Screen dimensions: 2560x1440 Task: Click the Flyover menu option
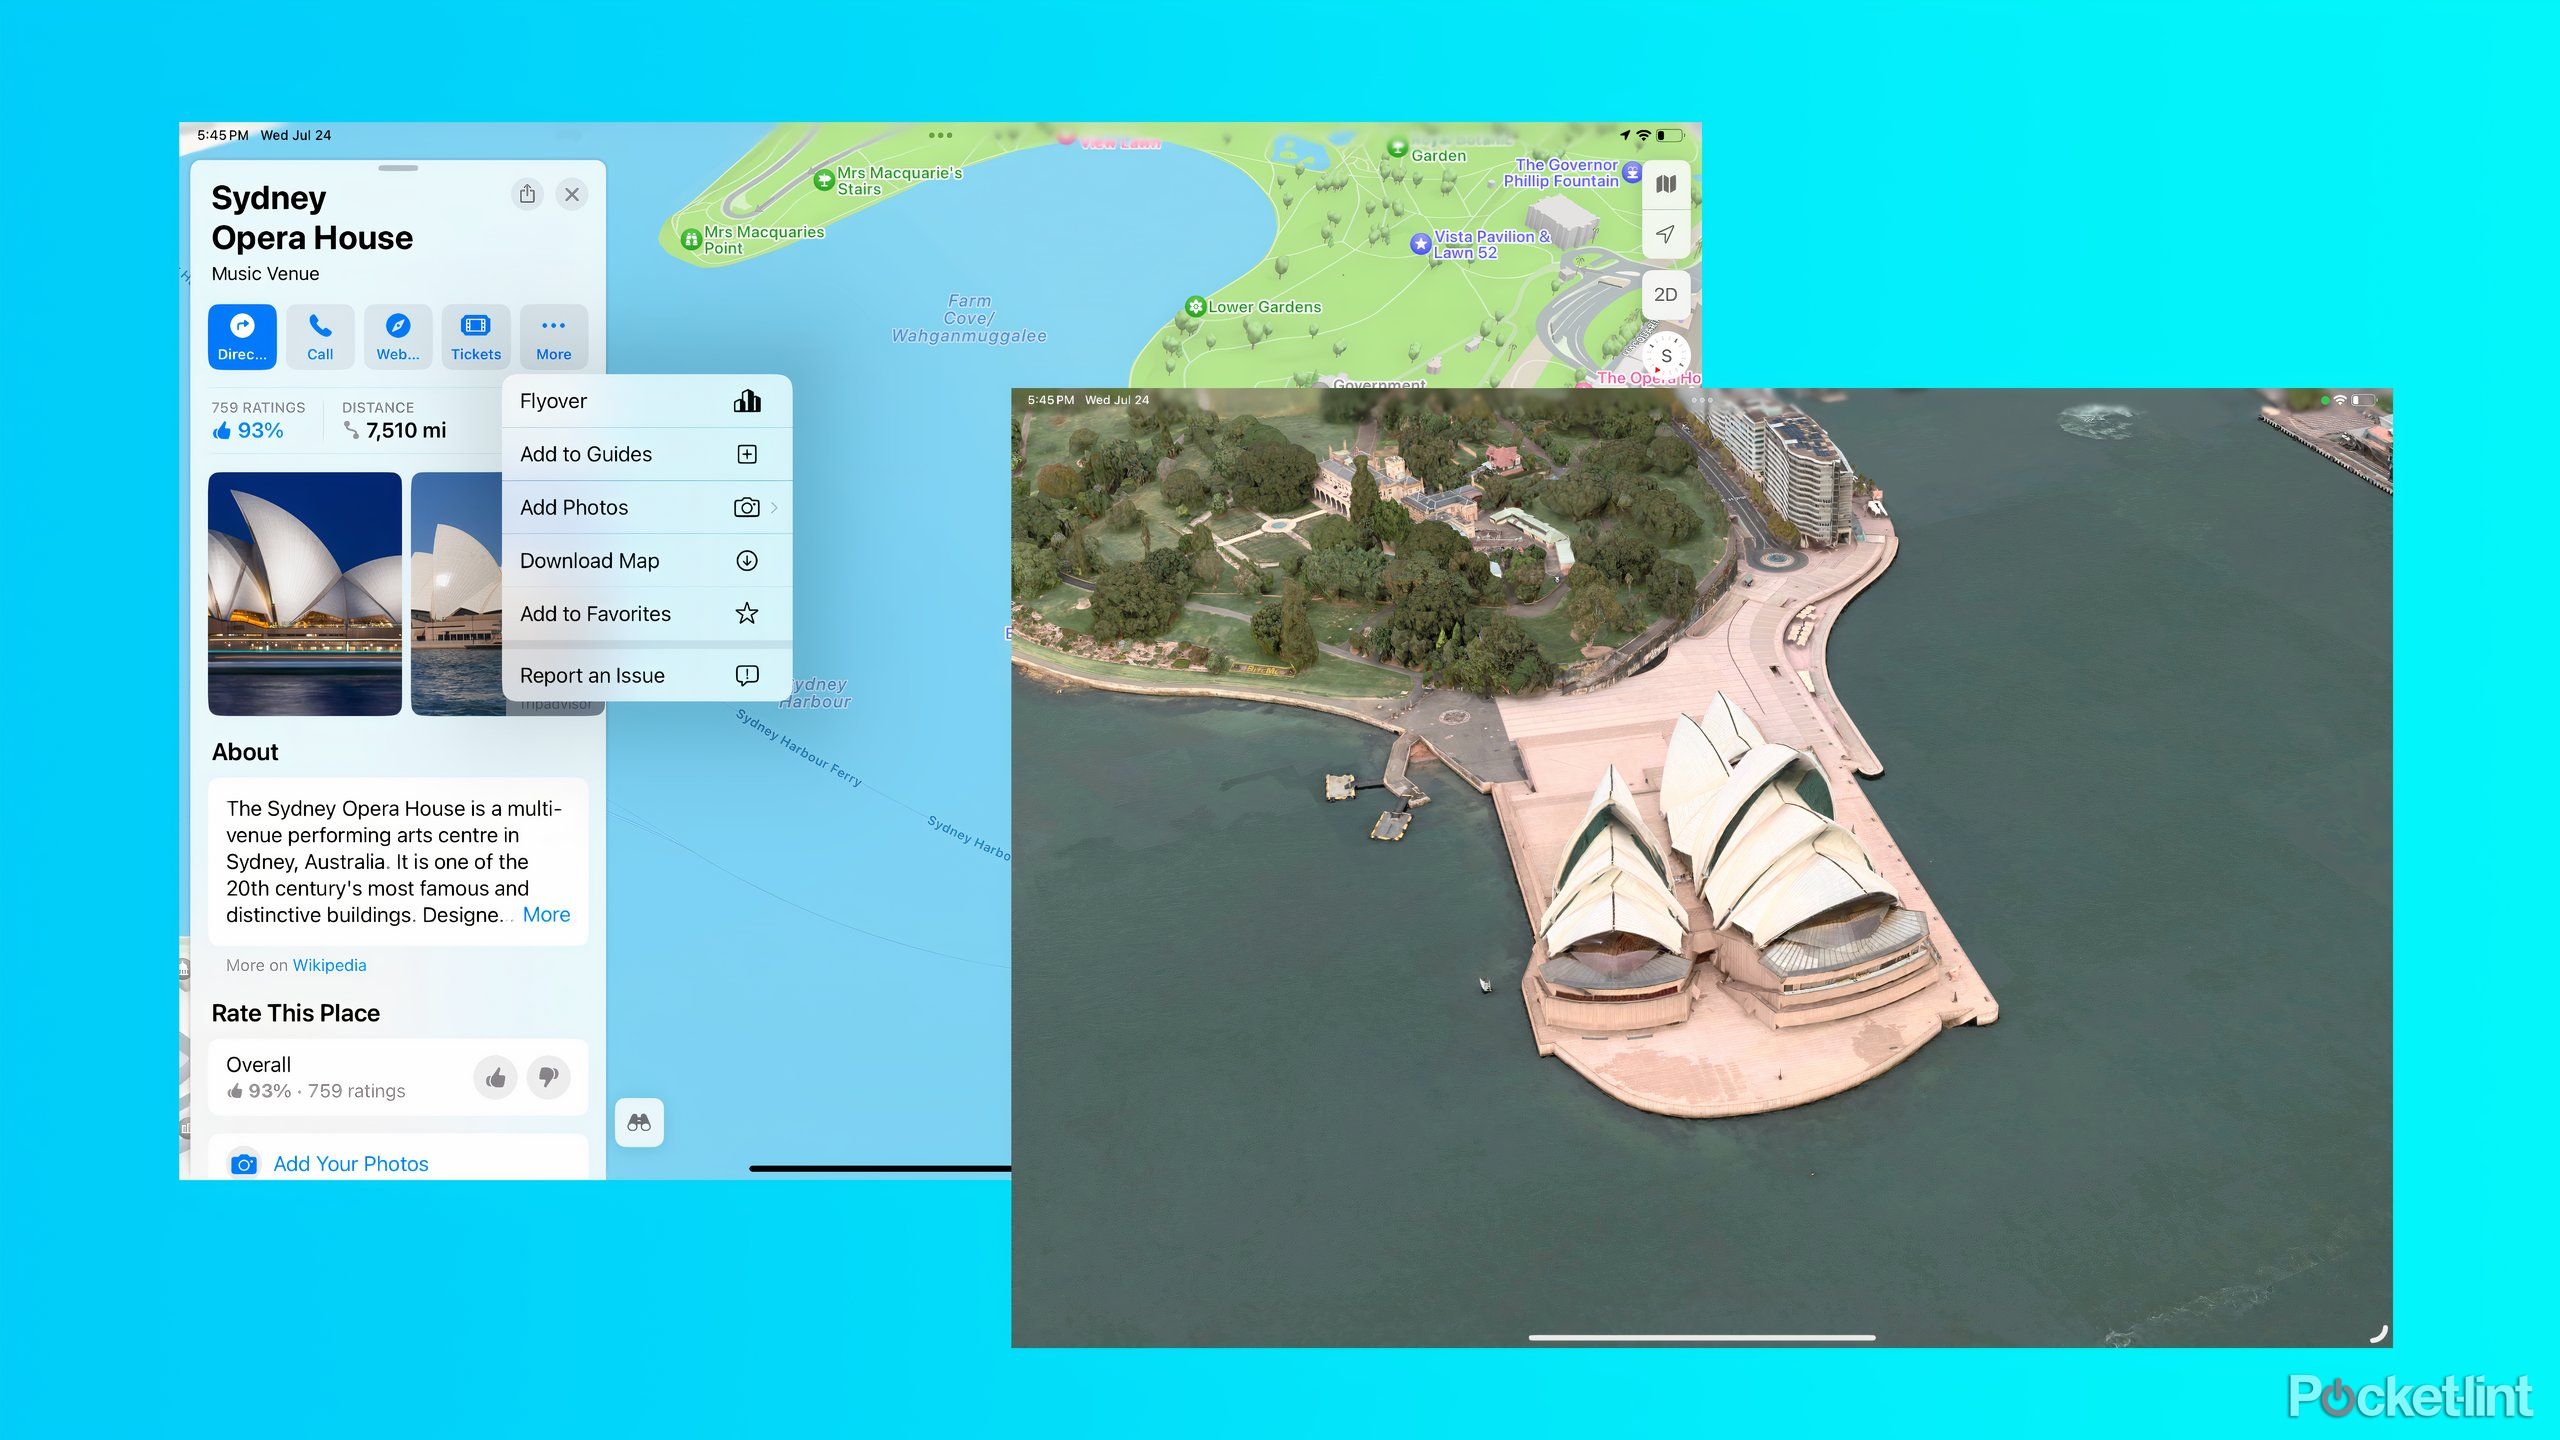[638, 399]
